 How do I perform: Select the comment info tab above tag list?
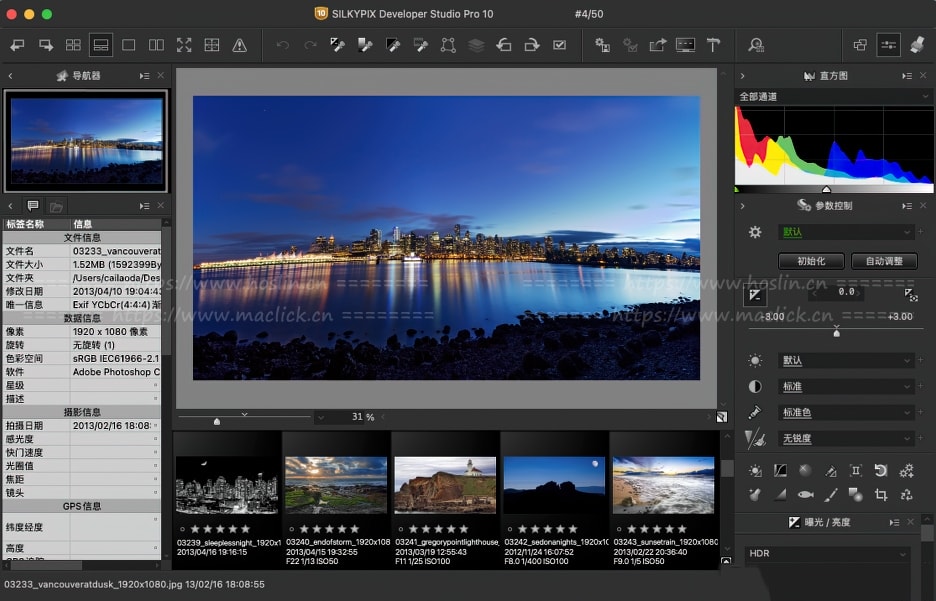33,206
